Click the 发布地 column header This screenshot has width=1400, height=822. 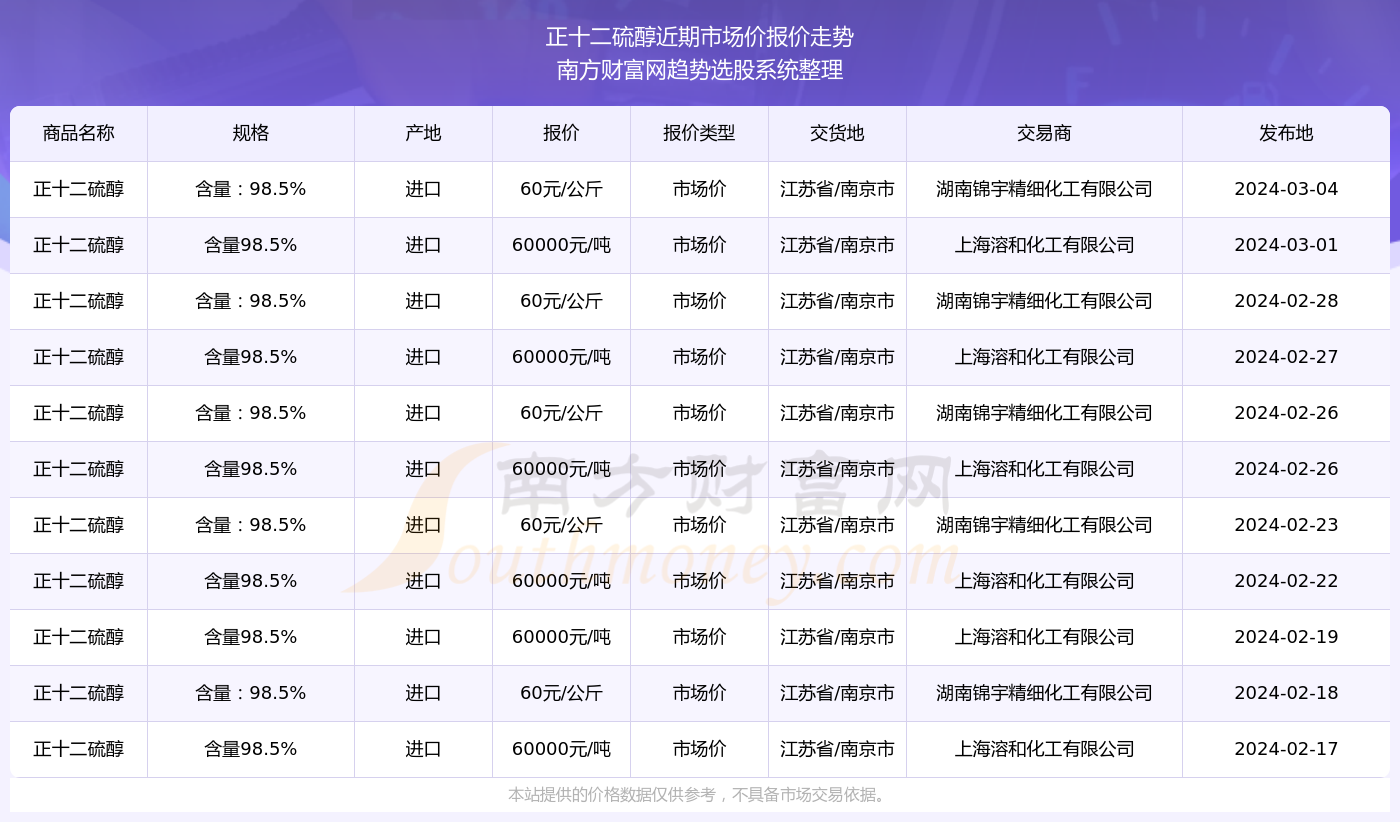coord(1286,133)
